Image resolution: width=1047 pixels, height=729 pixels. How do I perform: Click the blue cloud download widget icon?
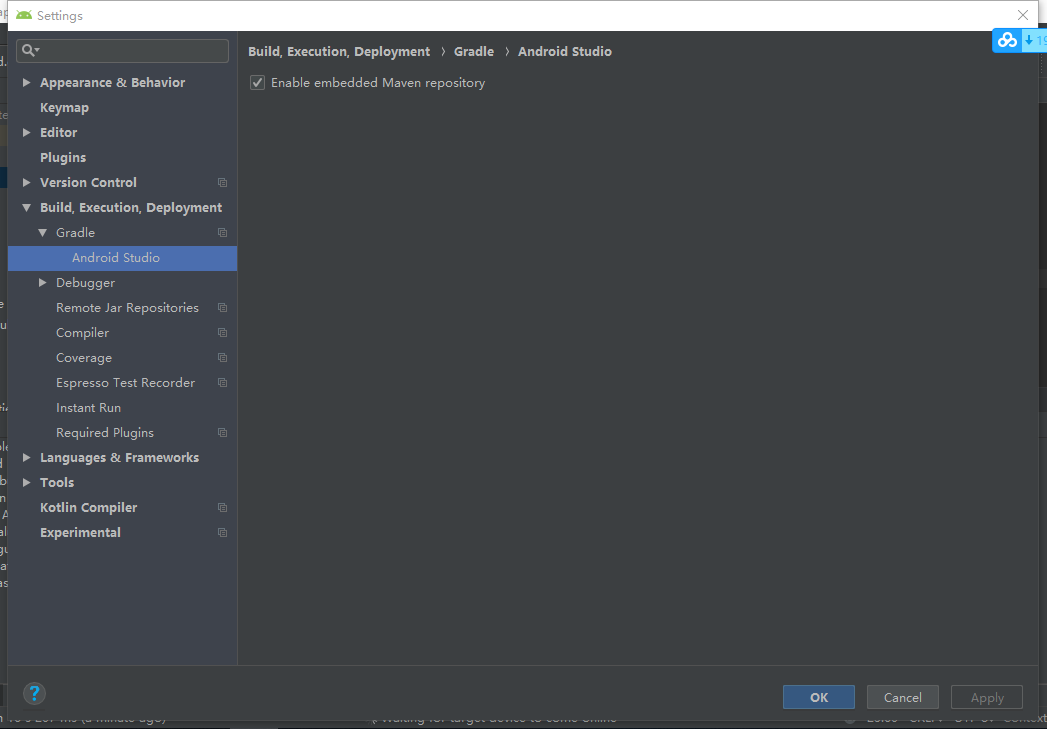click(1007, 41)
